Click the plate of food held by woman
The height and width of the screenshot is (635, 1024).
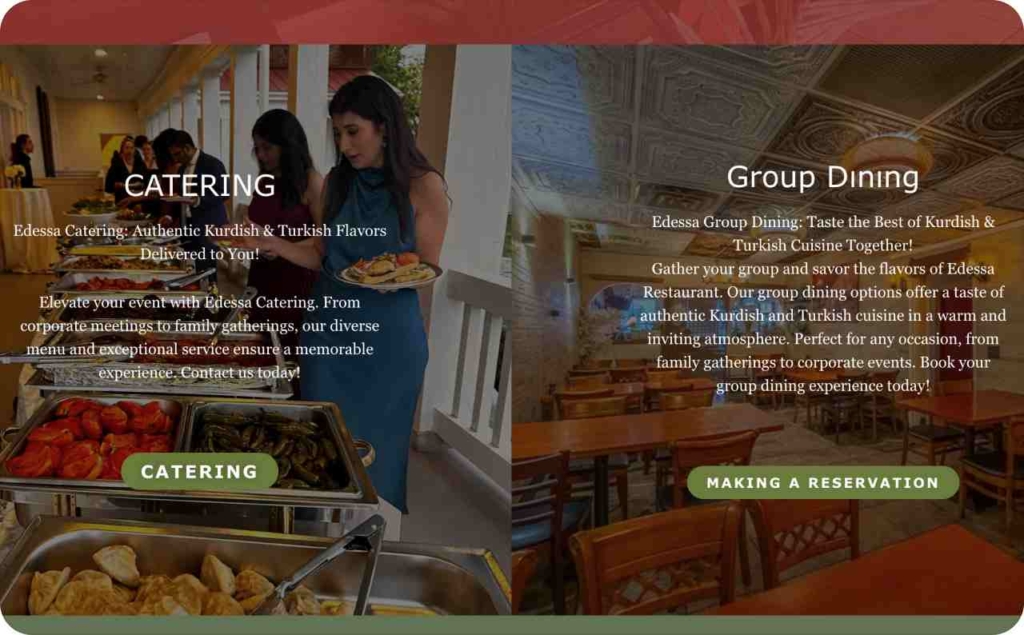coord(389,270)
